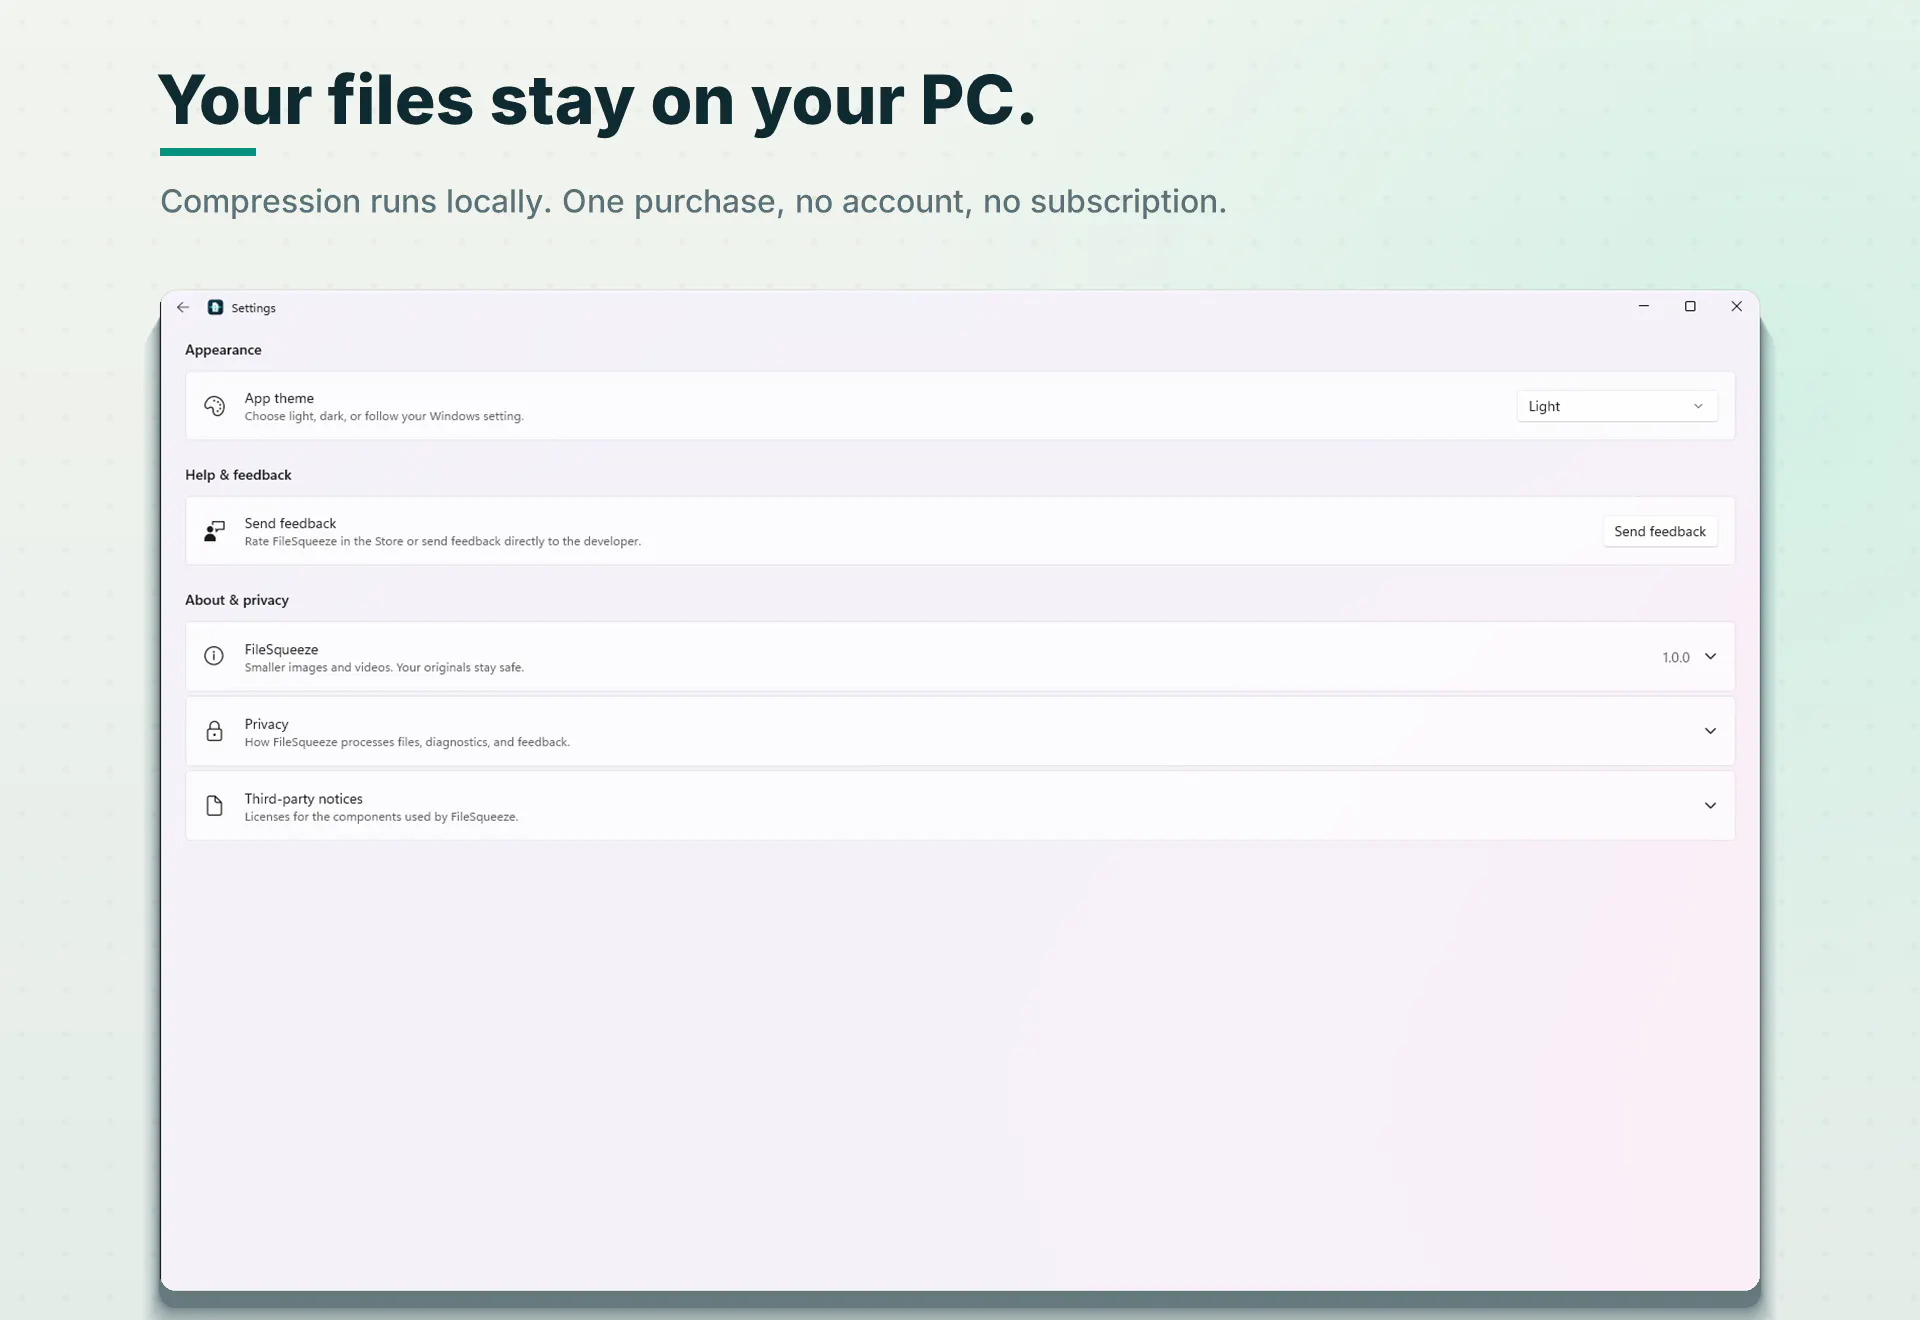The height and width of the screenshot is (1320, 1920).
Task: Click the 'Compression runs locally' subtitle
Action: tap(693, 201)
